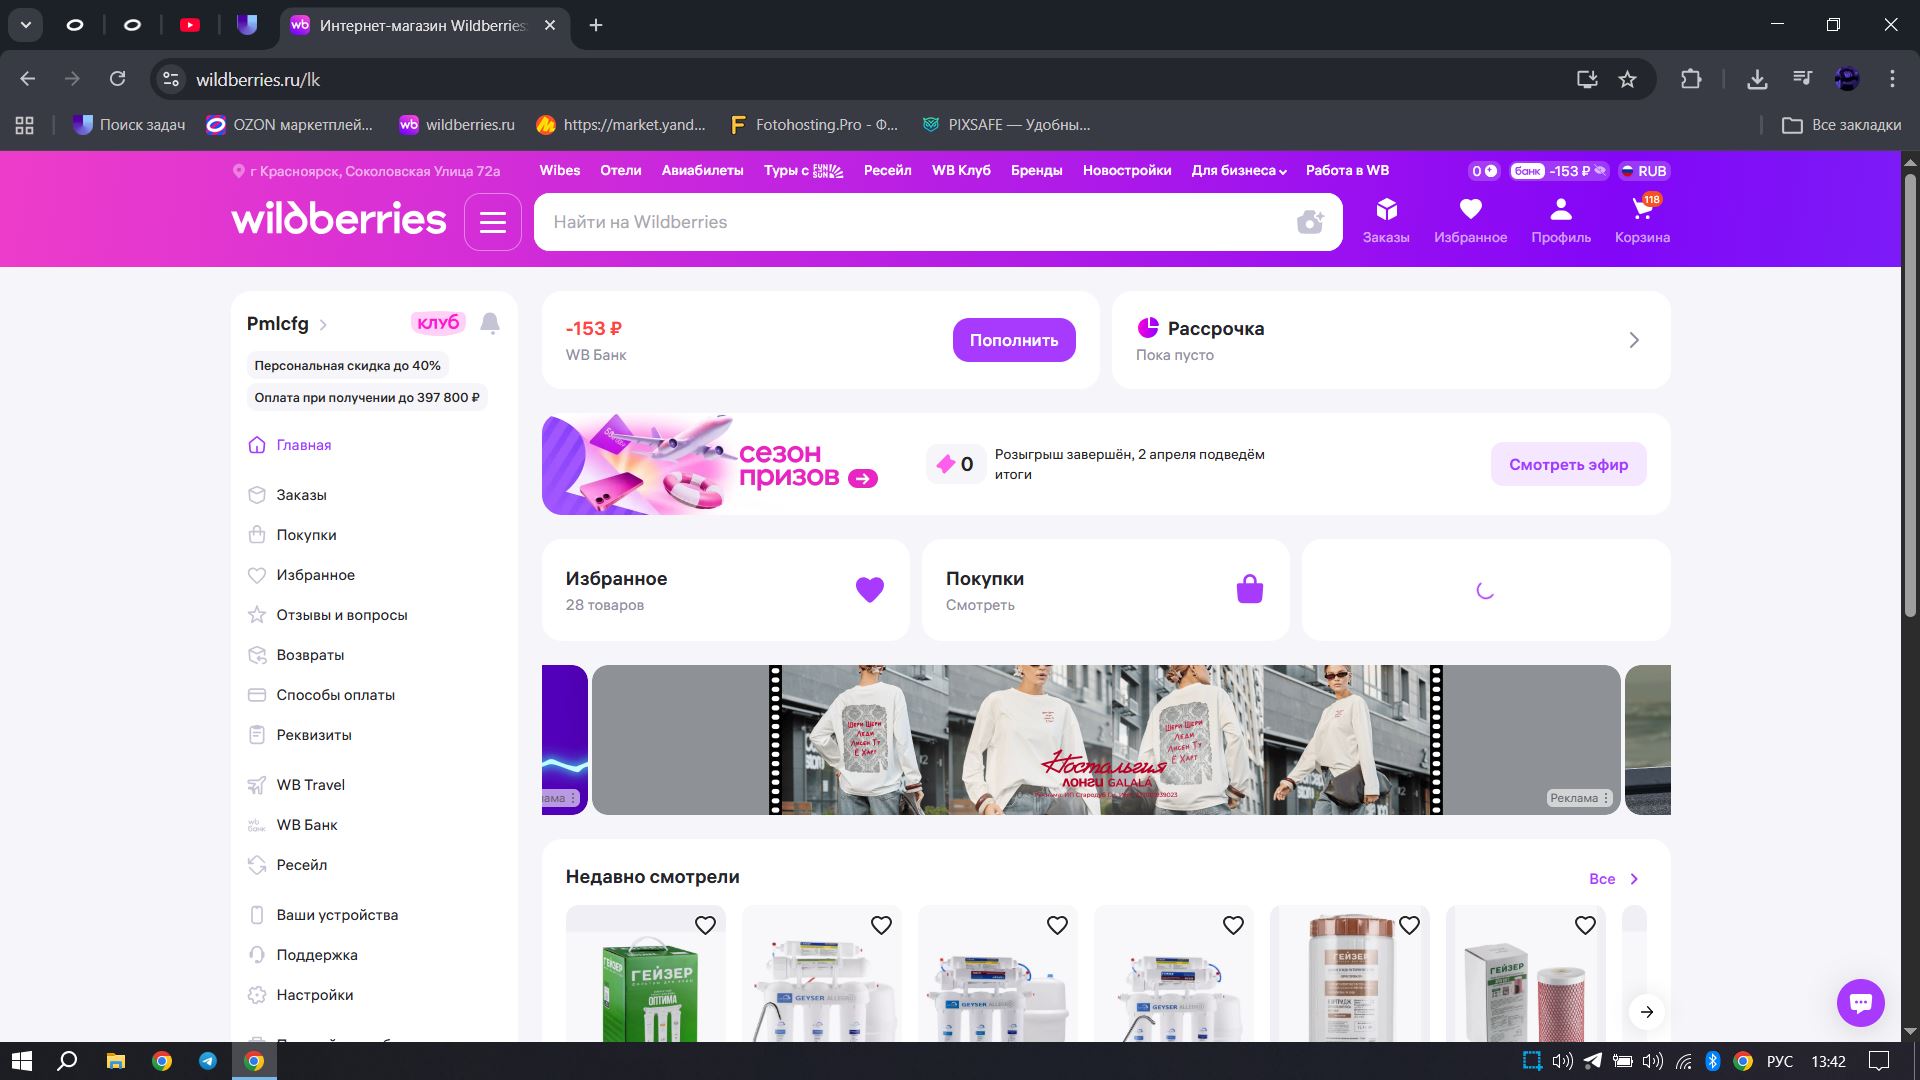Open Способы оплаты in the sidebar
1920x1080 pixels.
pyautogui.click(x=335, y=695)
